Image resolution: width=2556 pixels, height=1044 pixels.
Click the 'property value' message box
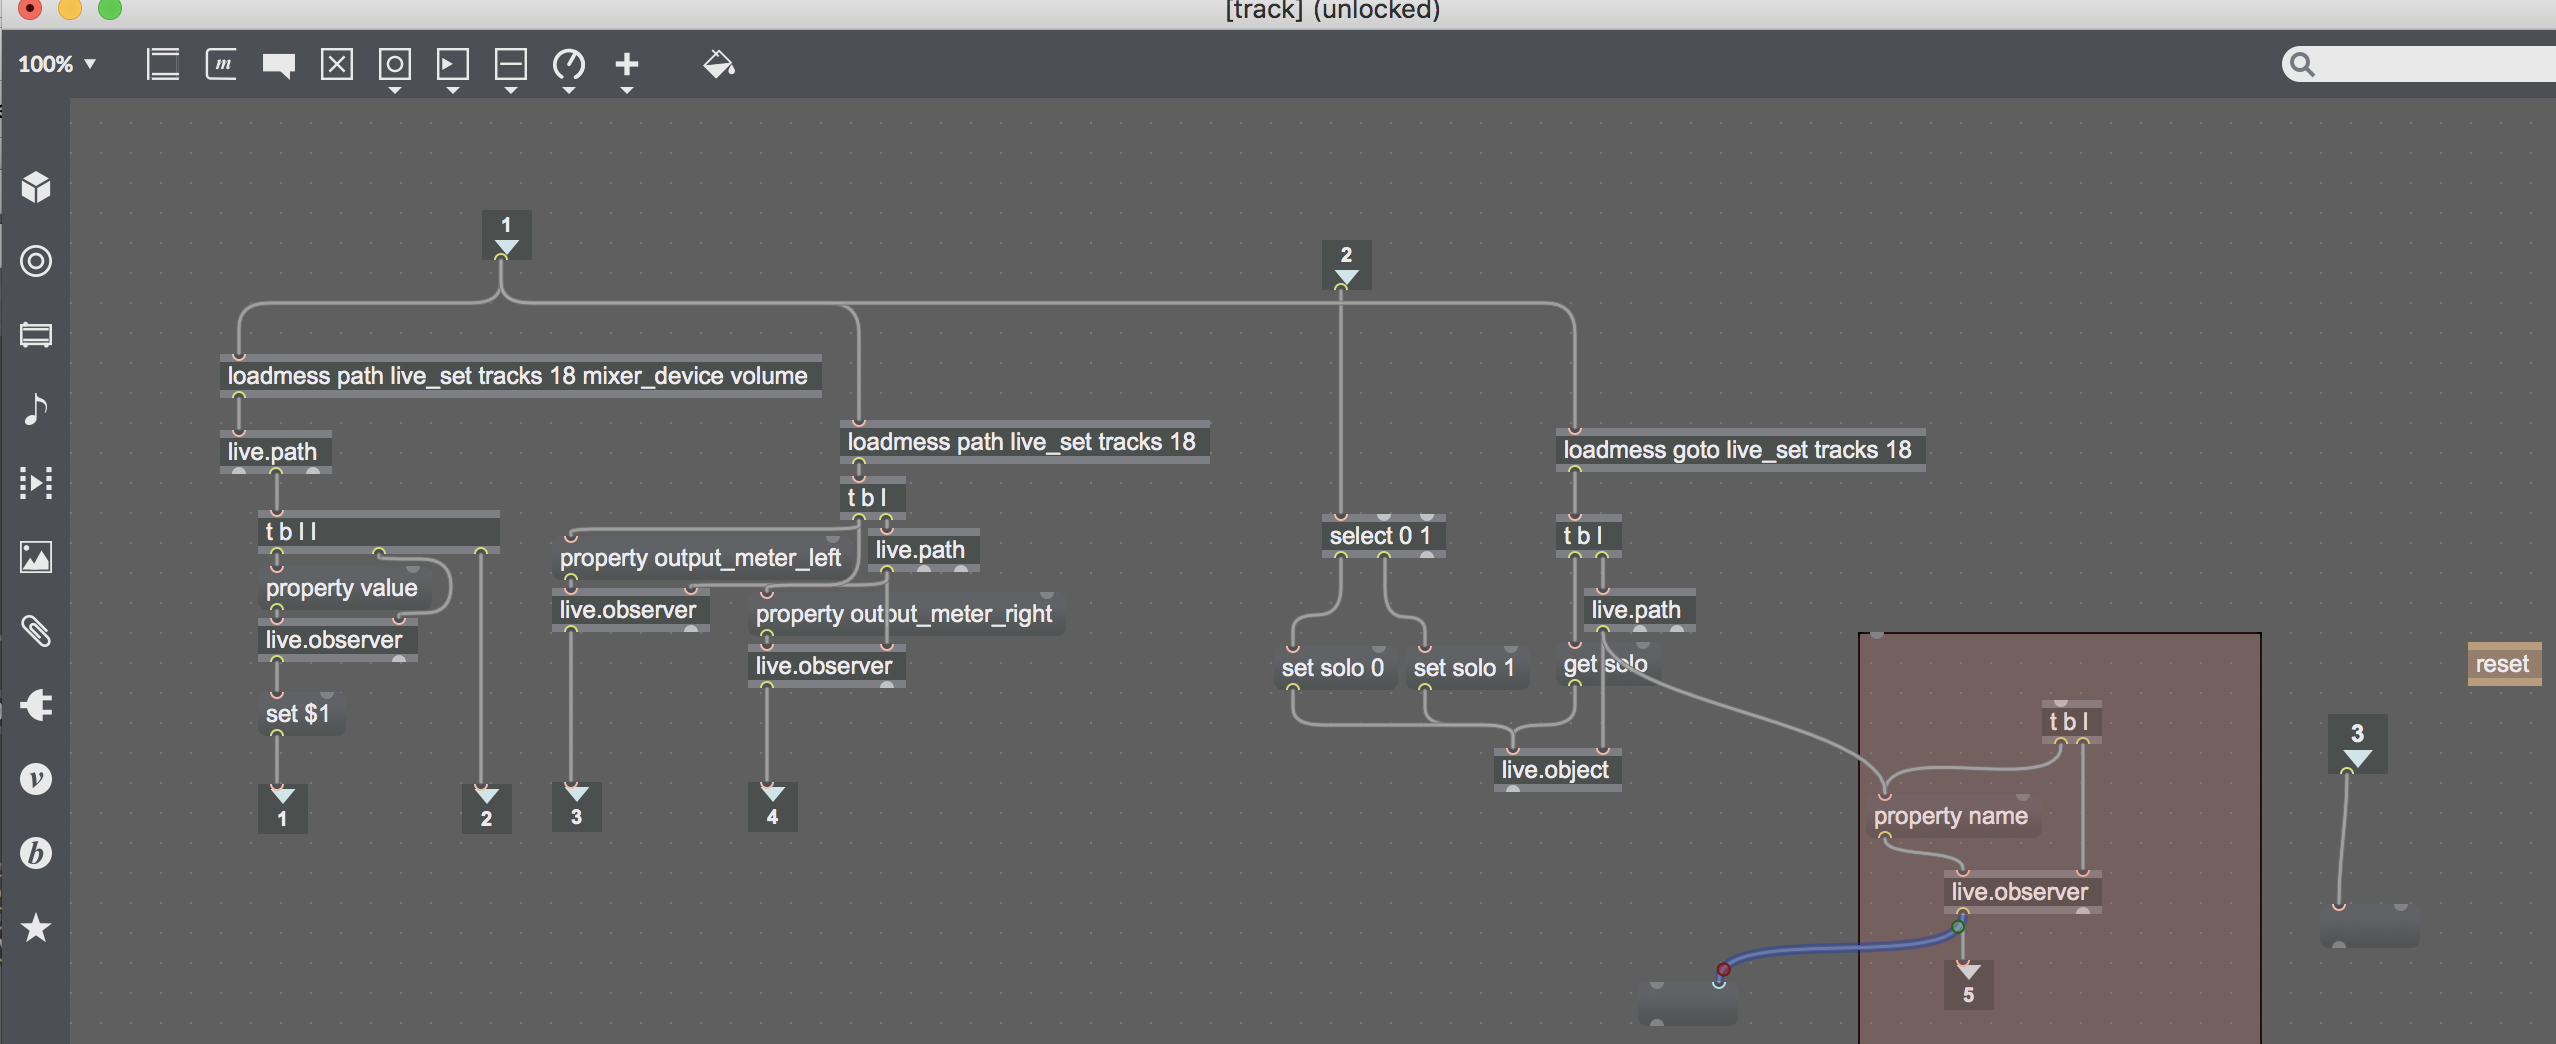(345, 588)
